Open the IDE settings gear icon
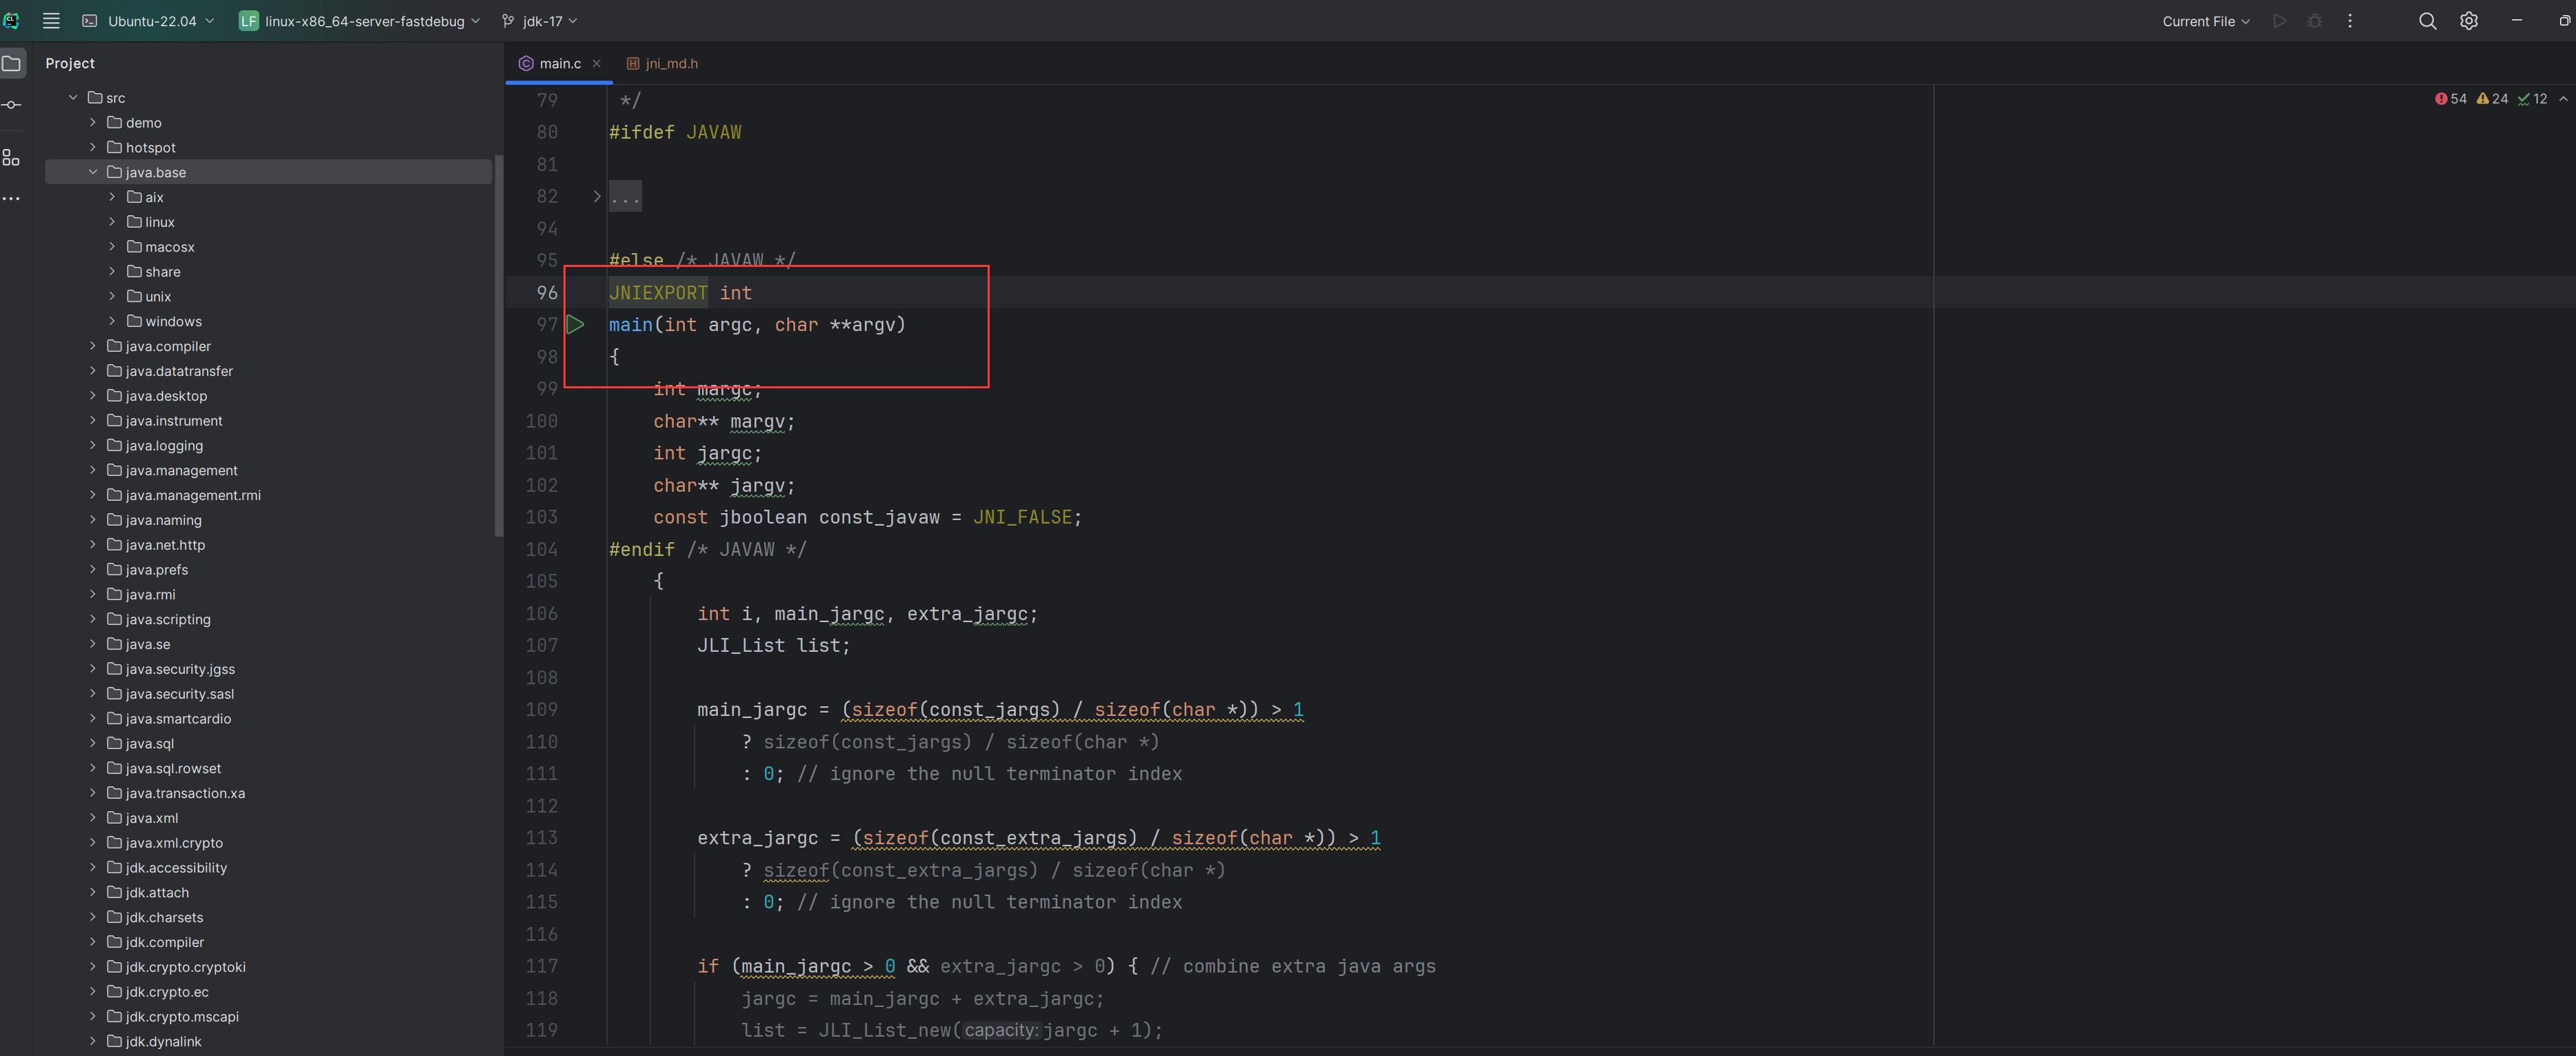 point(2469,21)
